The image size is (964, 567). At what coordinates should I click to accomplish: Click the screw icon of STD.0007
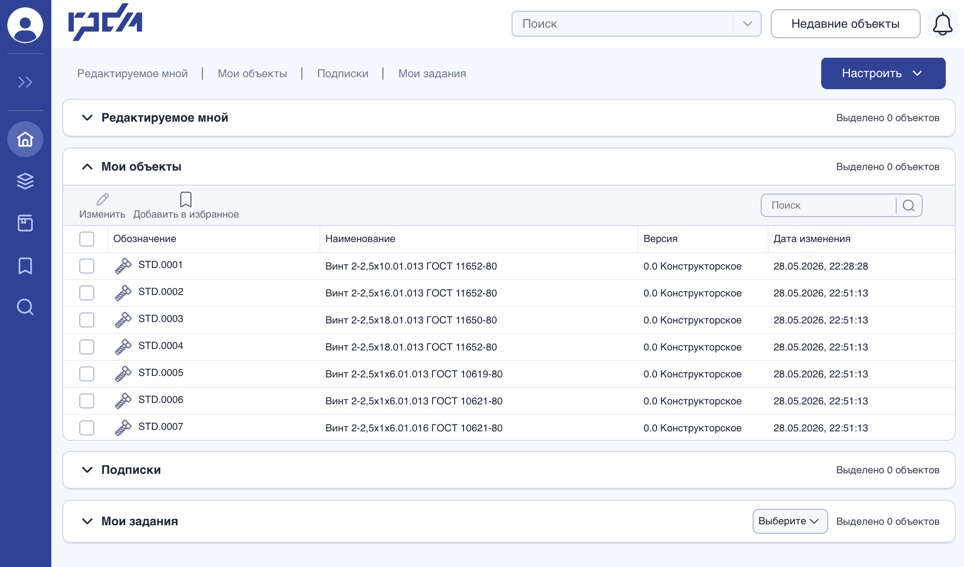click(x=123, y=427)
